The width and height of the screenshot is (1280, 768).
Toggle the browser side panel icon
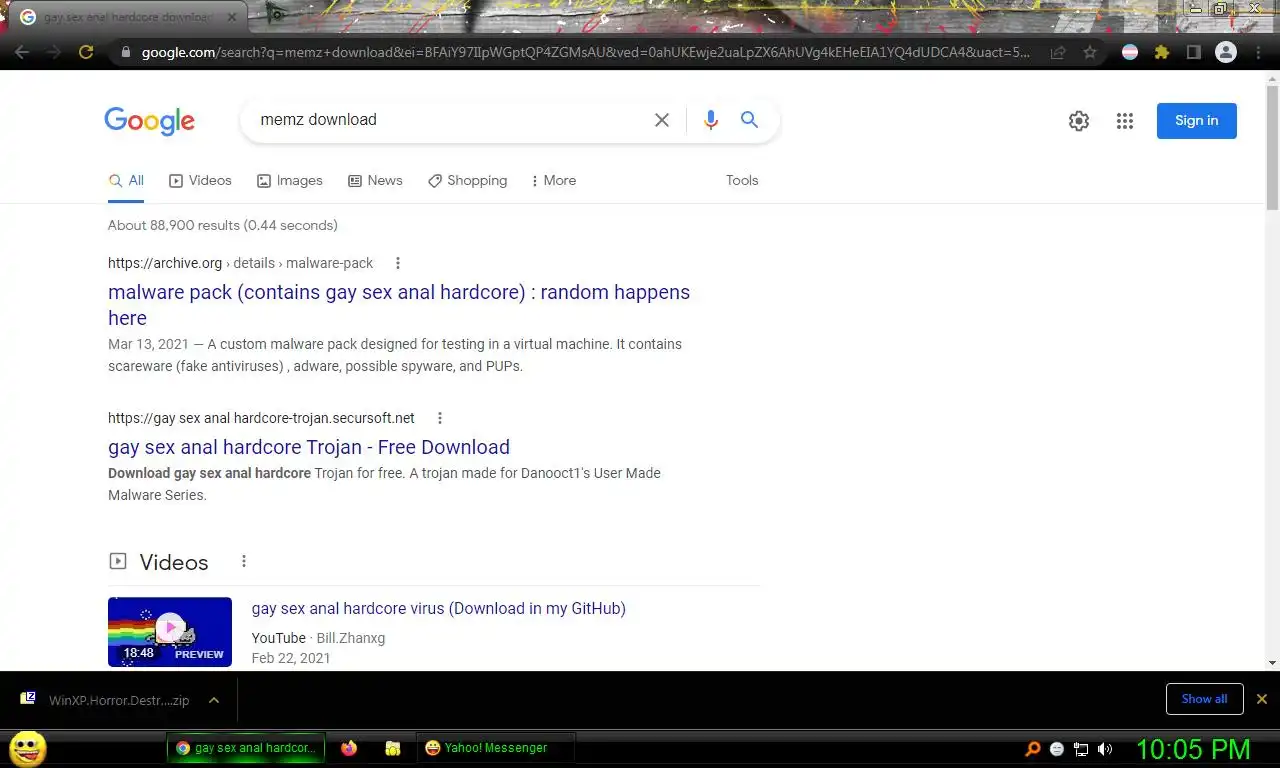click(x=1193, y=52)
